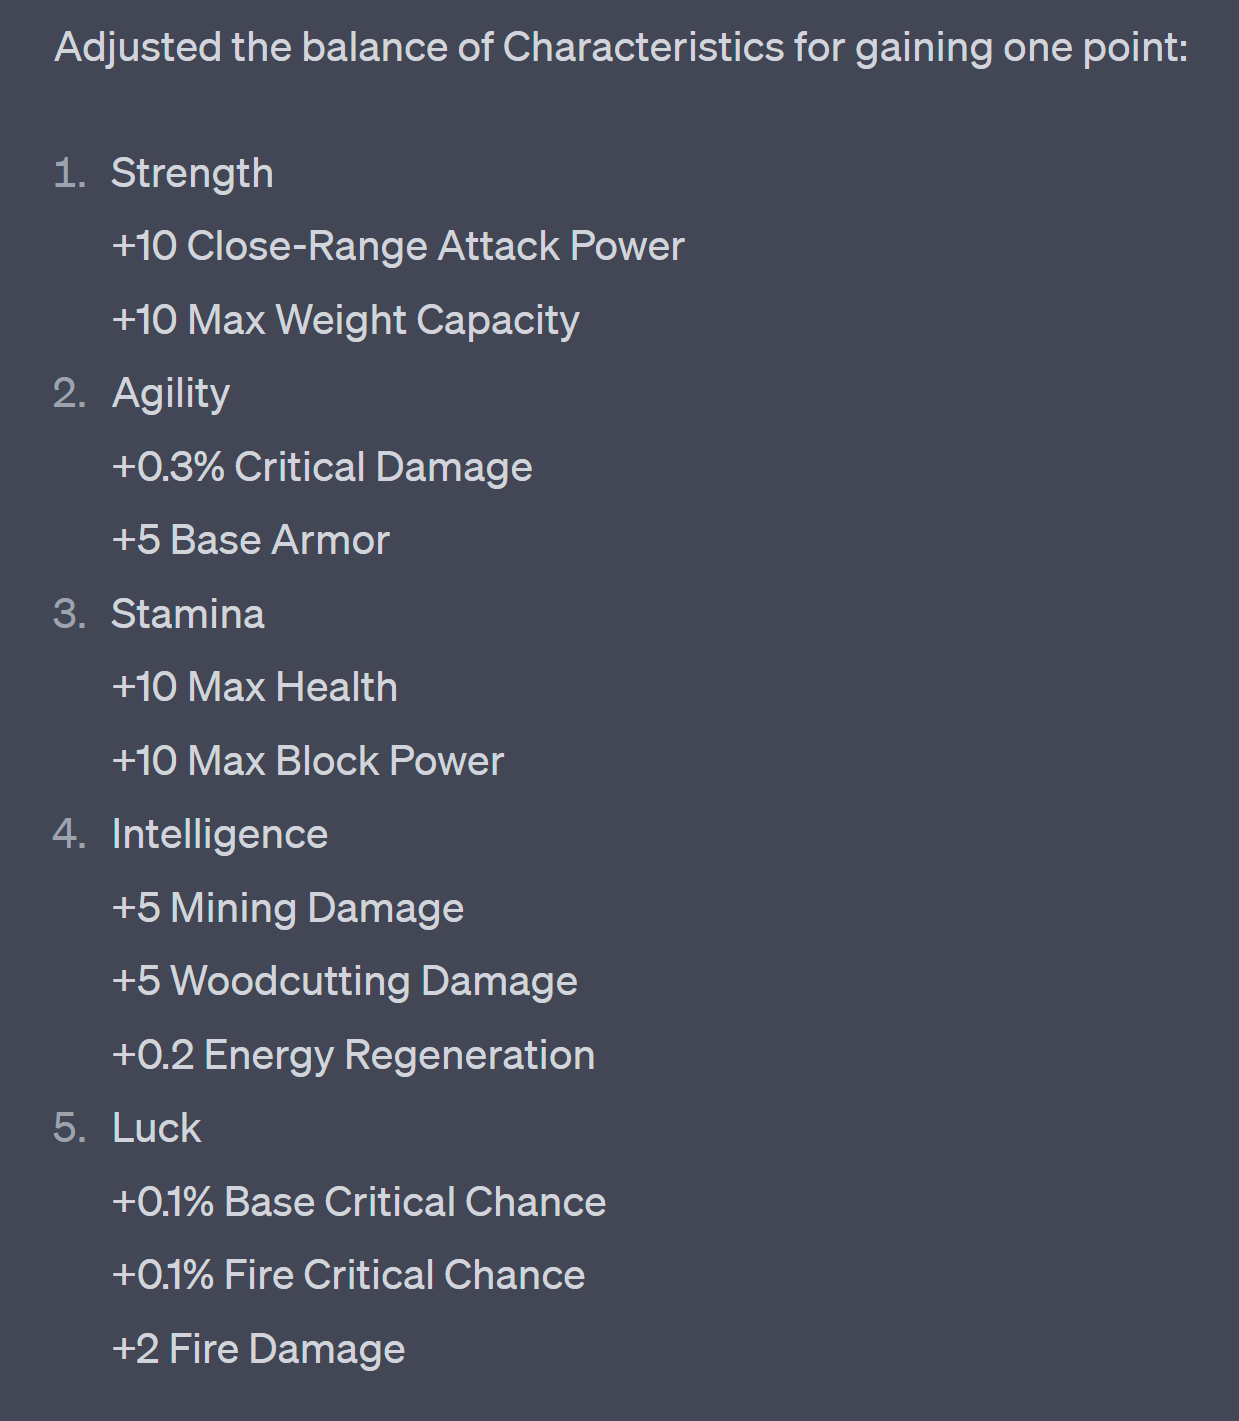Select the Agility list item
1239x1421 pixels.
click(171, 394)
